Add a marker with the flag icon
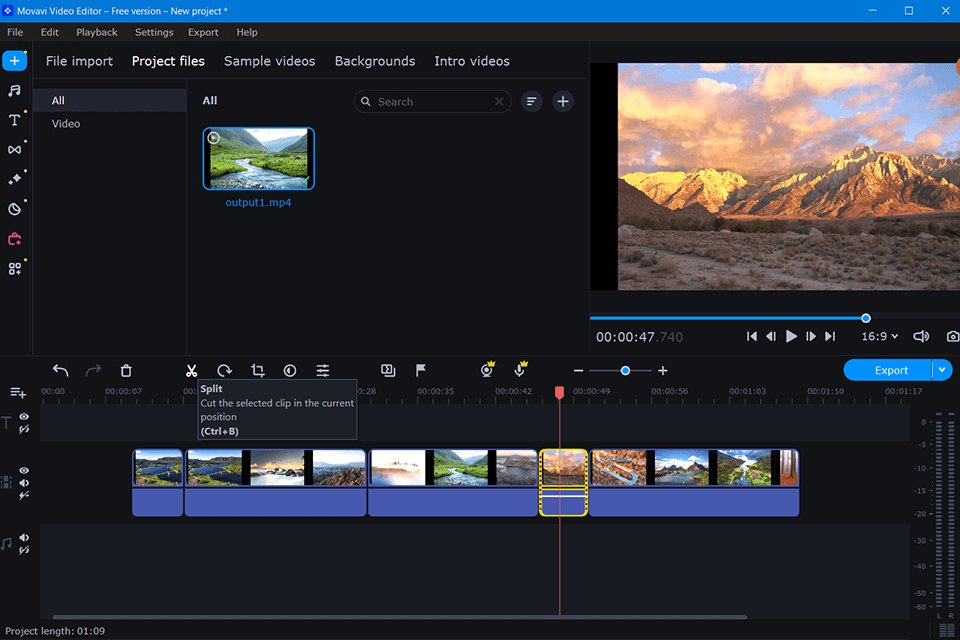The image size is (960, 640). pyautogui.click(x=421, y=370)
